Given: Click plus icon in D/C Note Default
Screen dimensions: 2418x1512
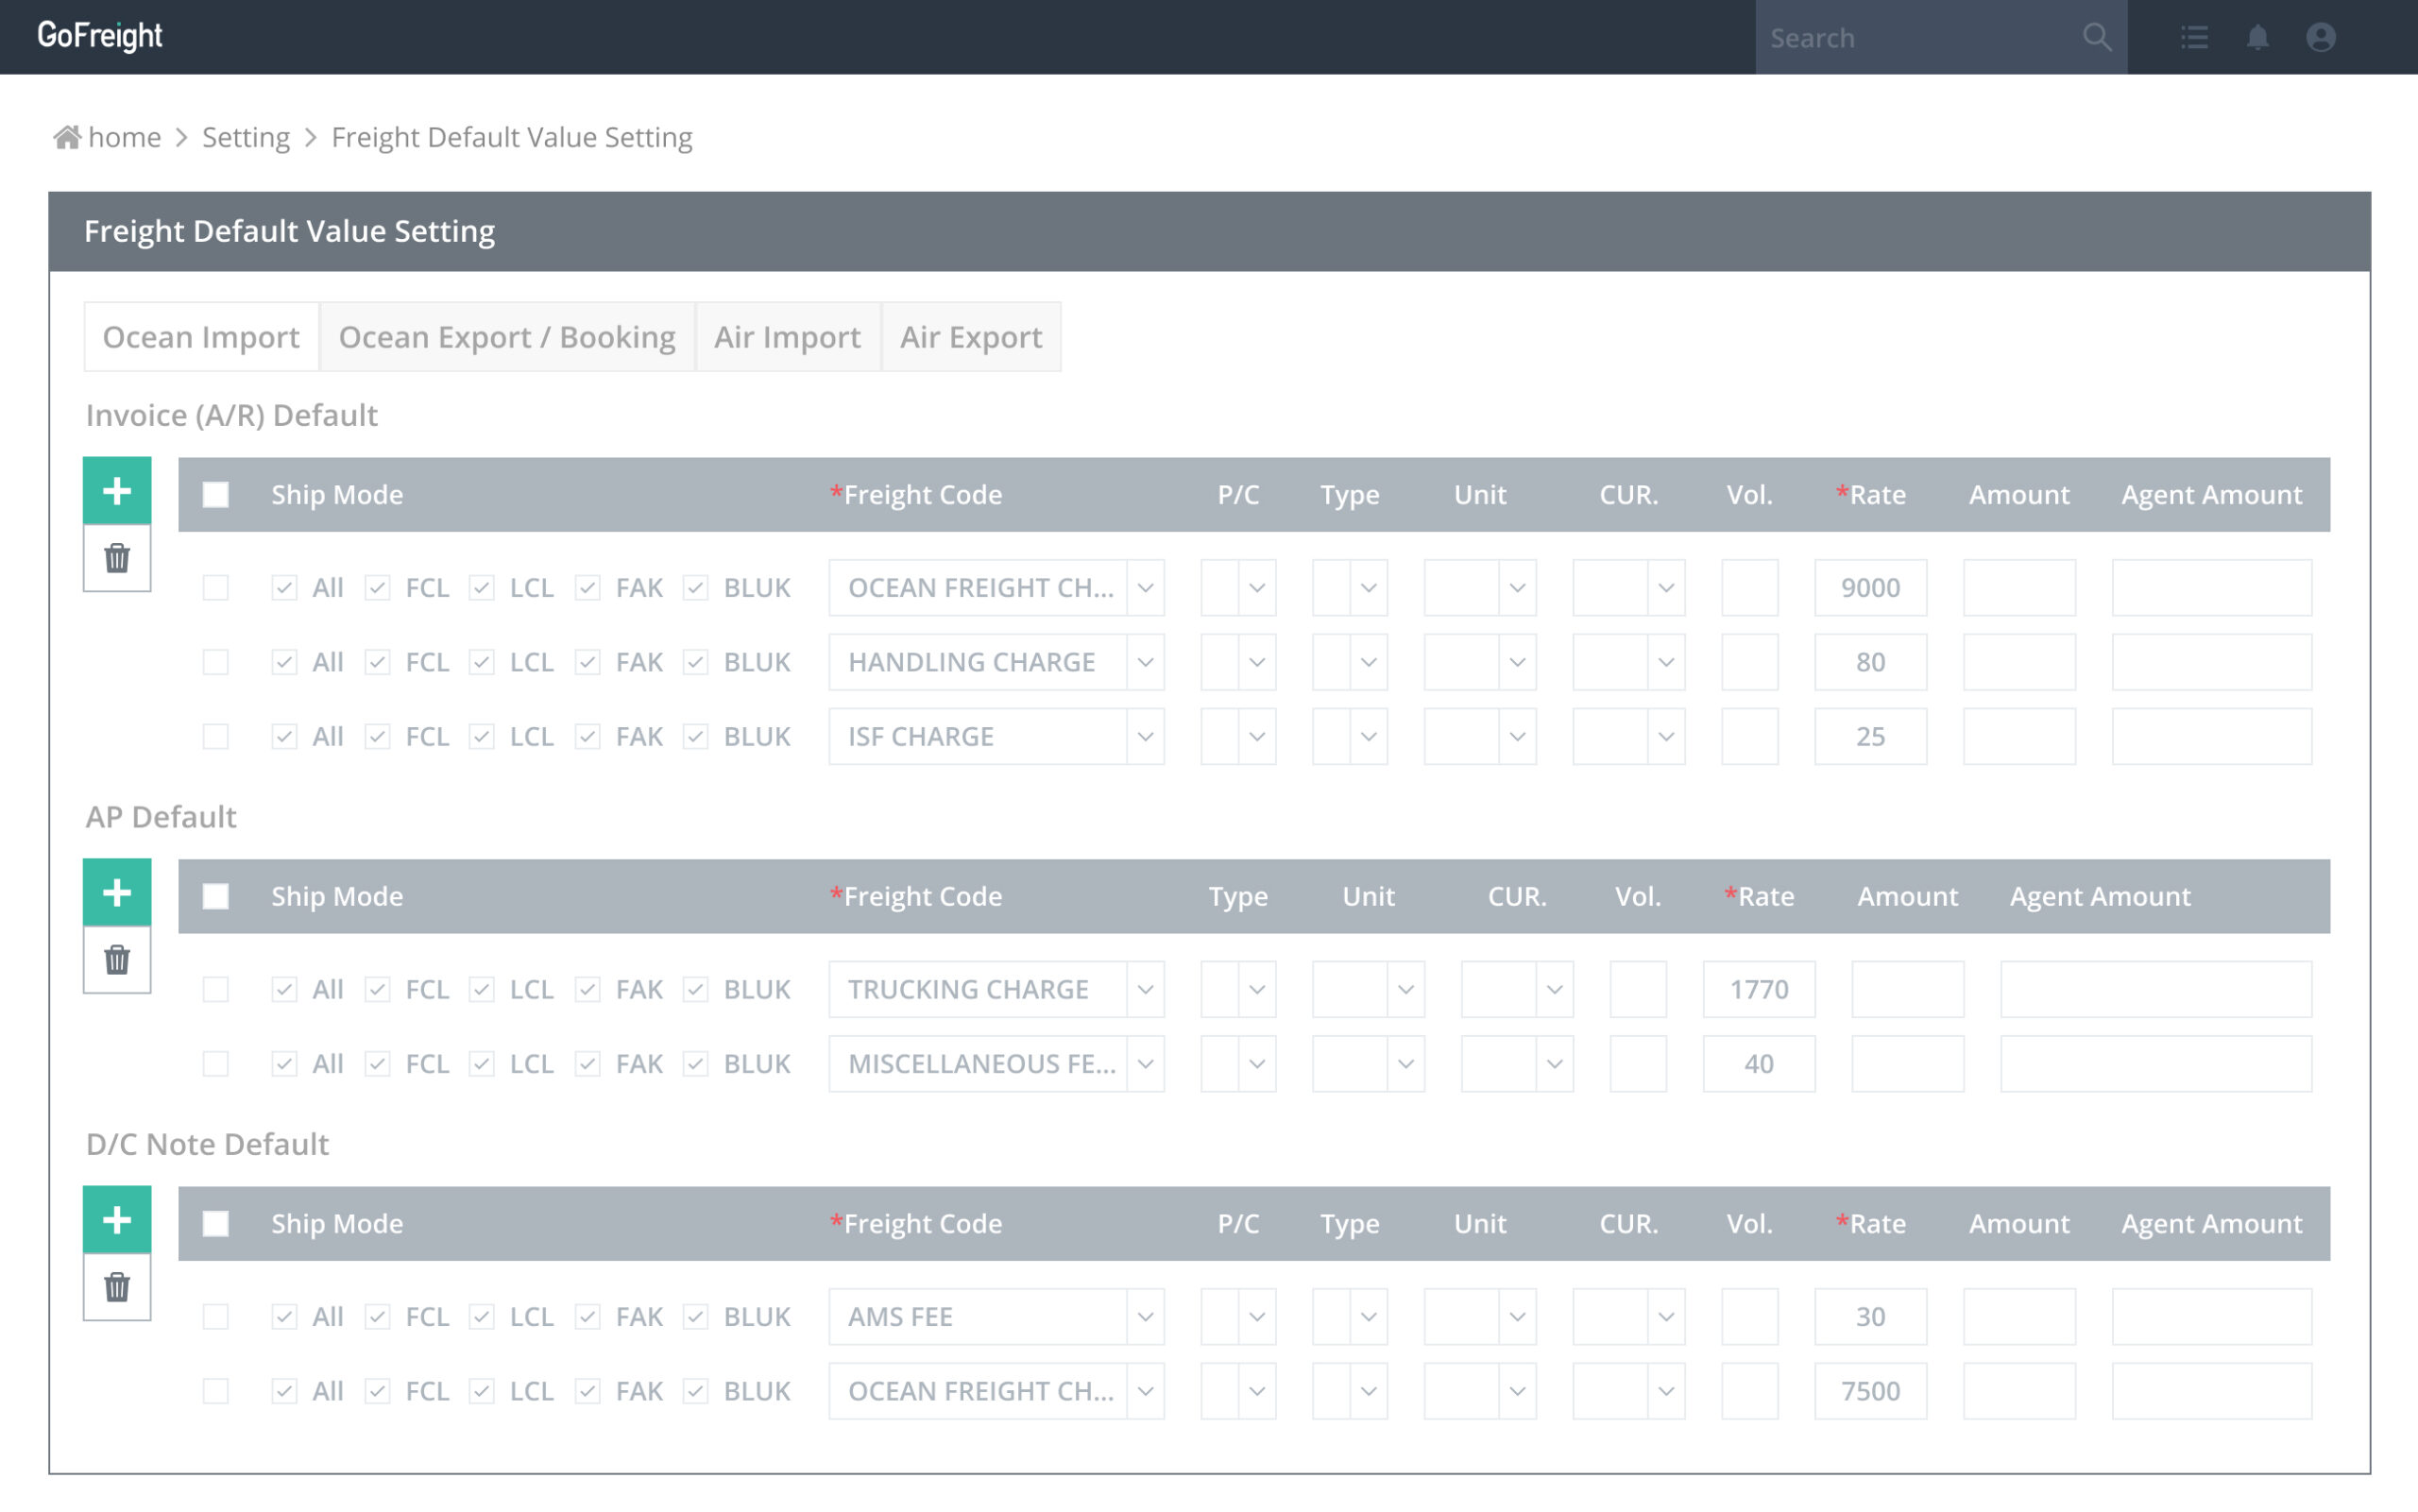Looking at the screenshot, I should click(117, 1220).
